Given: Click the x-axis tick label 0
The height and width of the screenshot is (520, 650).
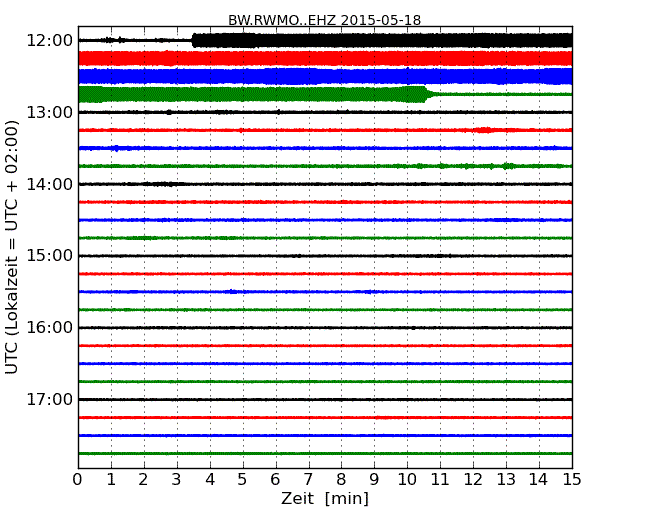Looking at the screenshot, I should [78, 480].
